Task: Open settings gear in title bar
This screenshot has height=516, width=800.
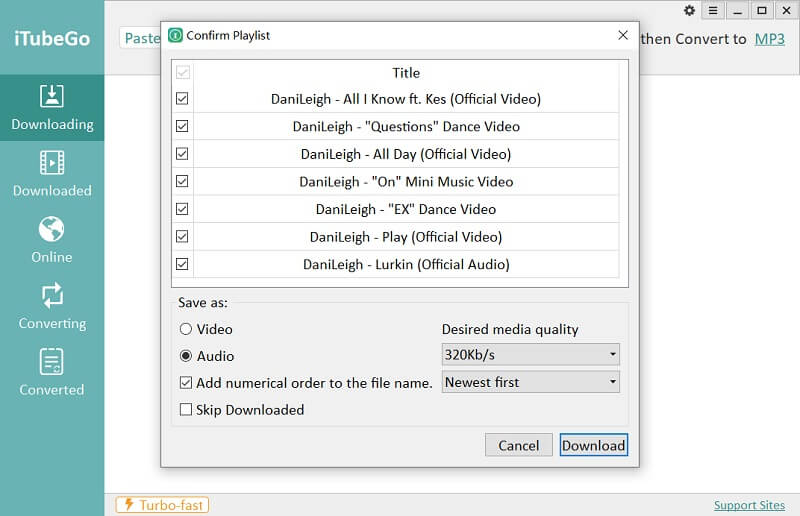Action: point(689,10)
